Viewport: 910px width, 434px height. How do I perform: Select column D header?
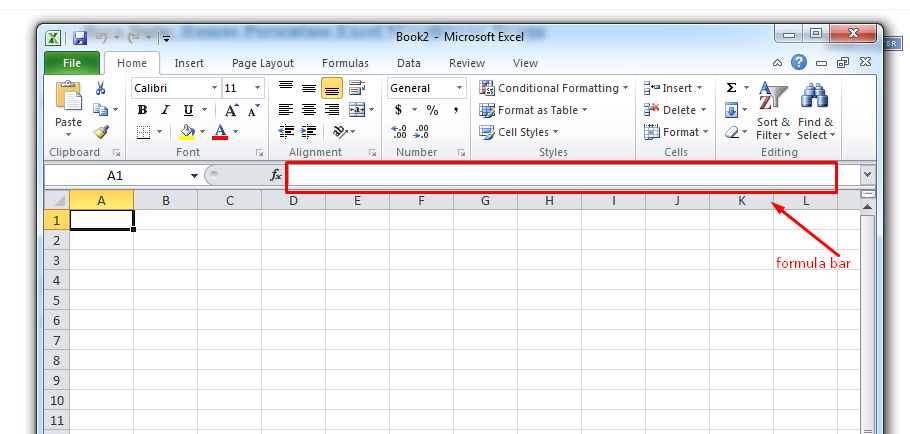tap(293, 201)
